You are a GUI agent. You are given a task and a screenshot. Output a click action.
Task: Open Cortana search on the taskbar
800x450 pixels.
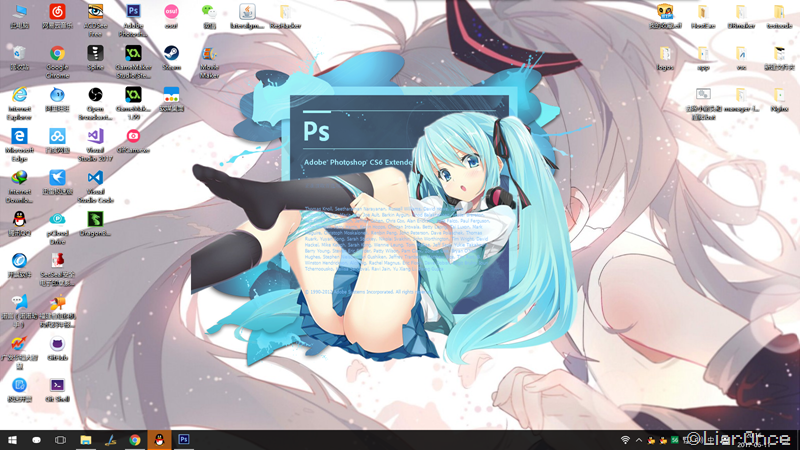click(36, 440)
